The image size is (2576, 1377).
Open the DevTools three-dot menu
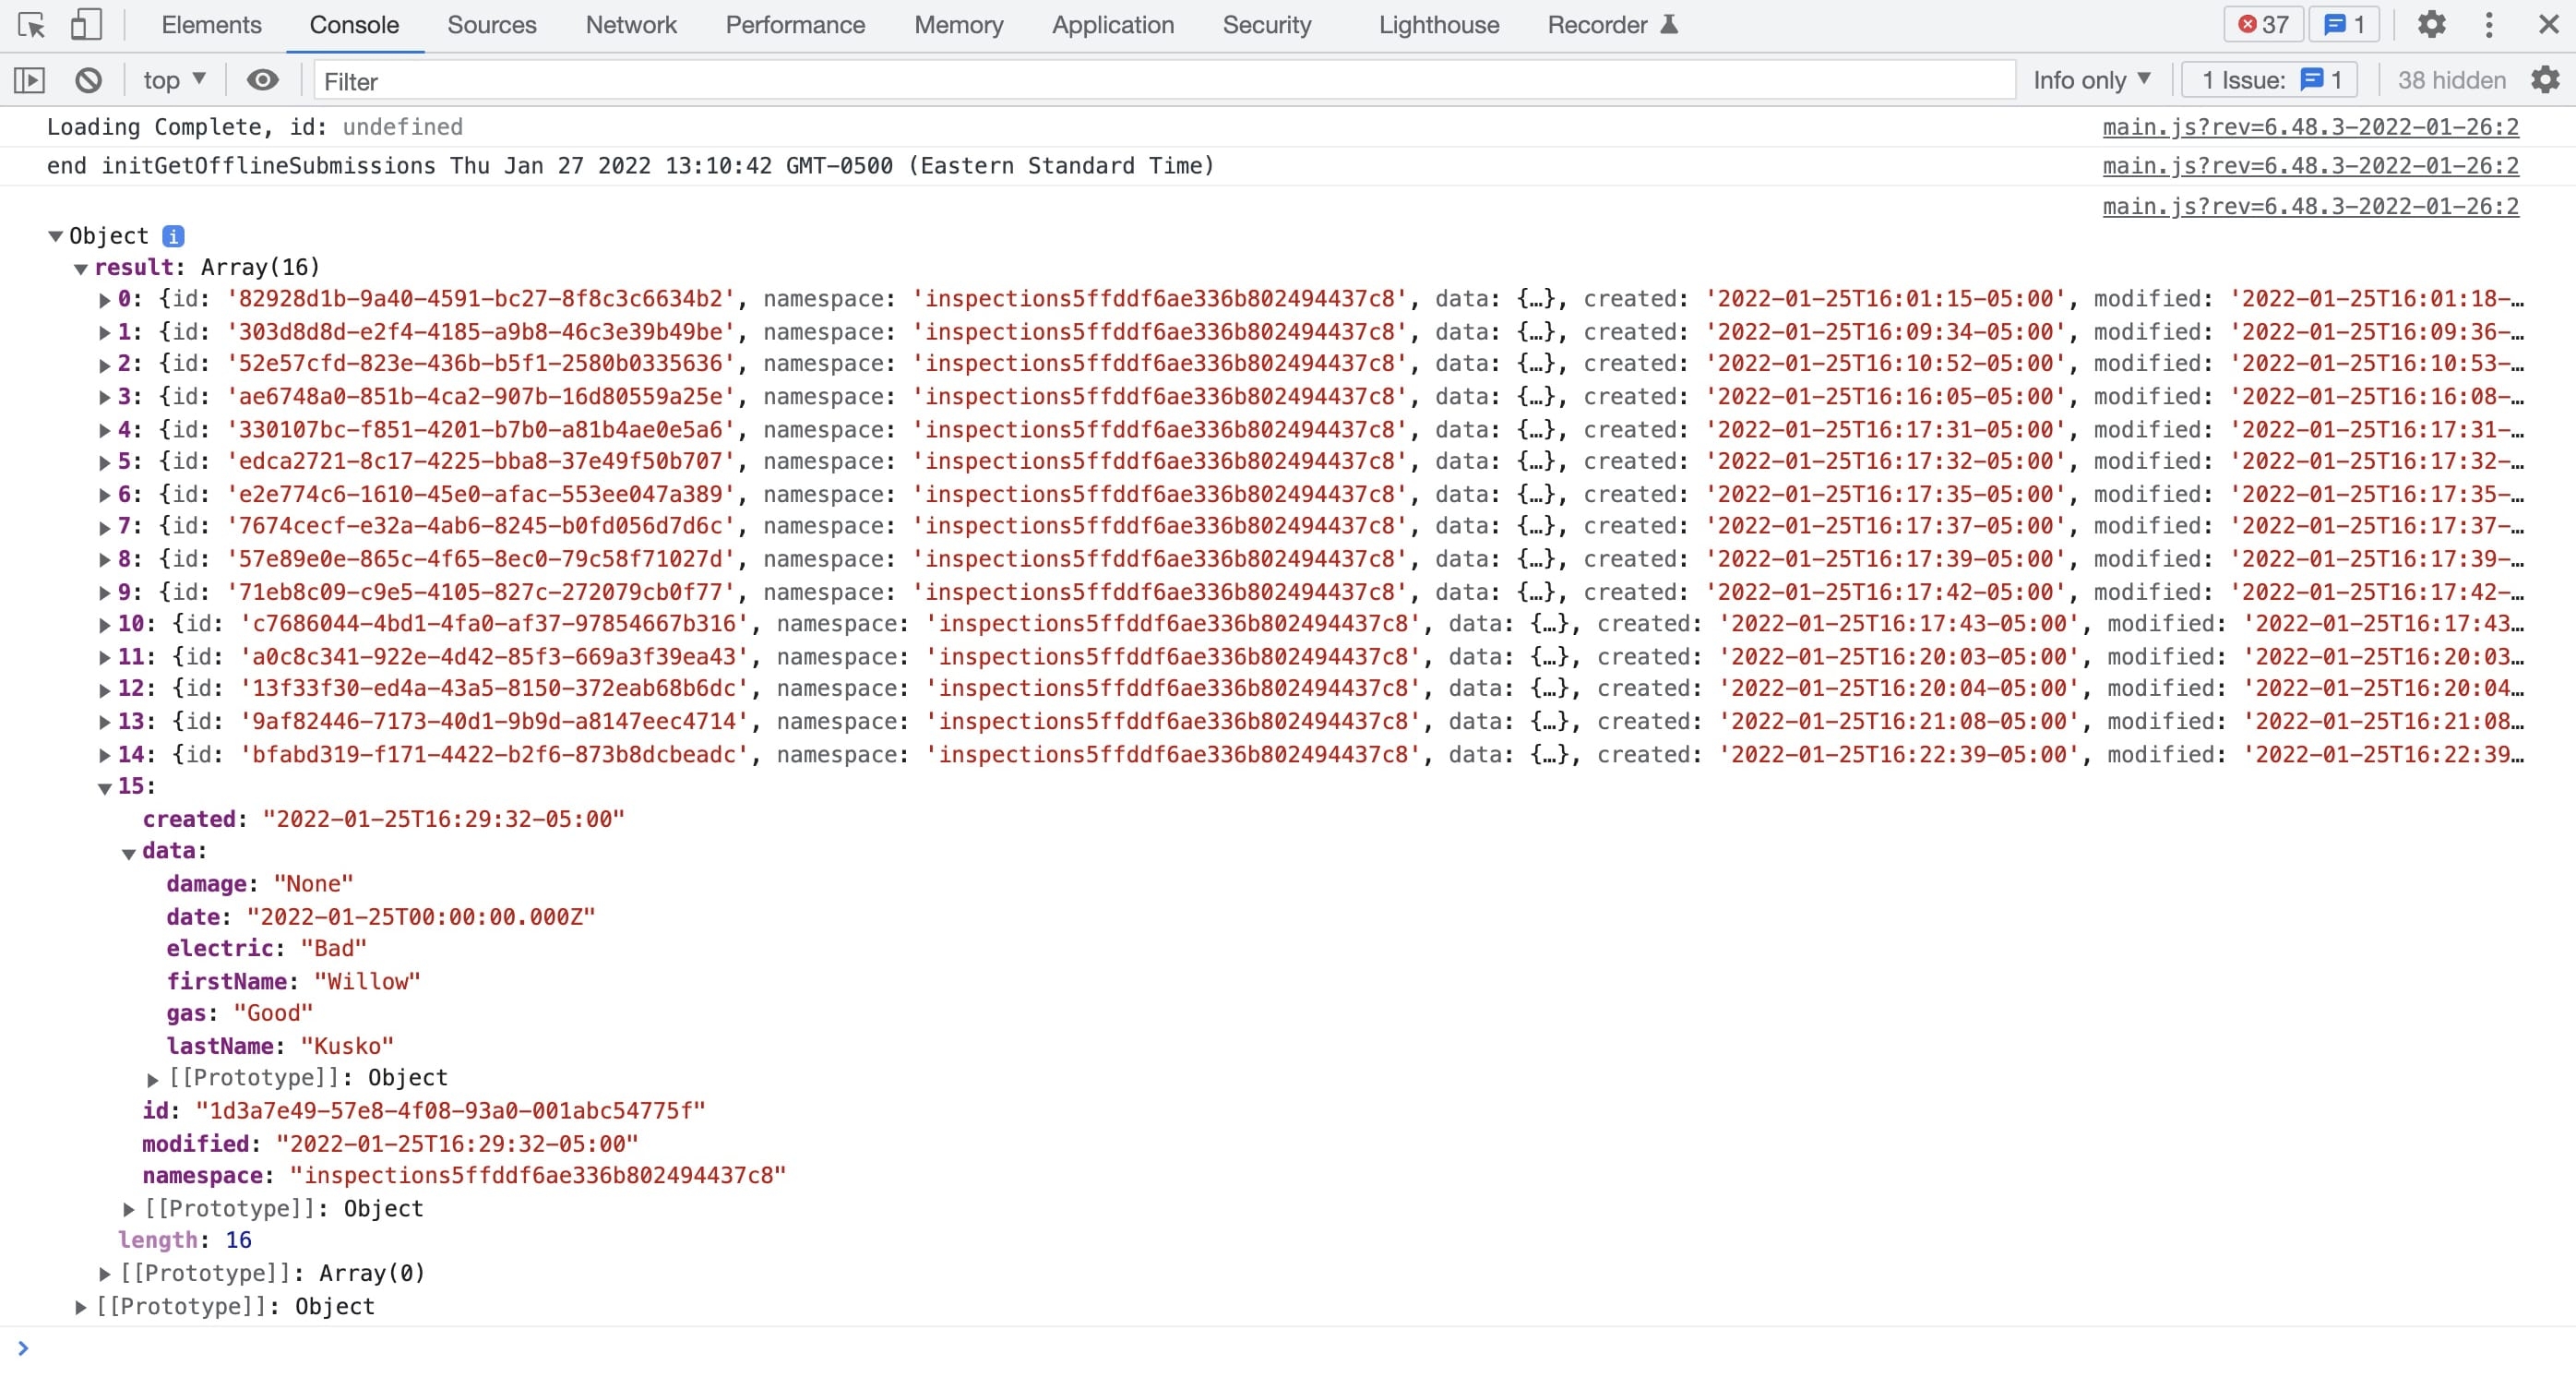coord(2489,25)
